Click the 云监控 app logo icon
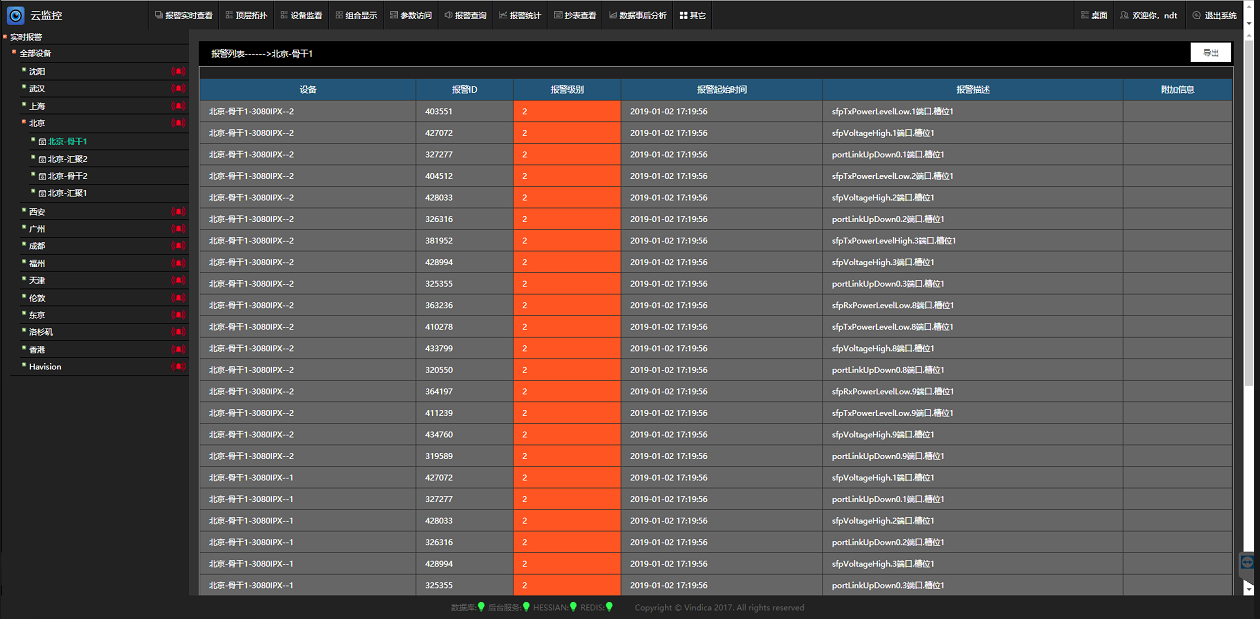The image size is (1260, 619). [x=15, y=15]
